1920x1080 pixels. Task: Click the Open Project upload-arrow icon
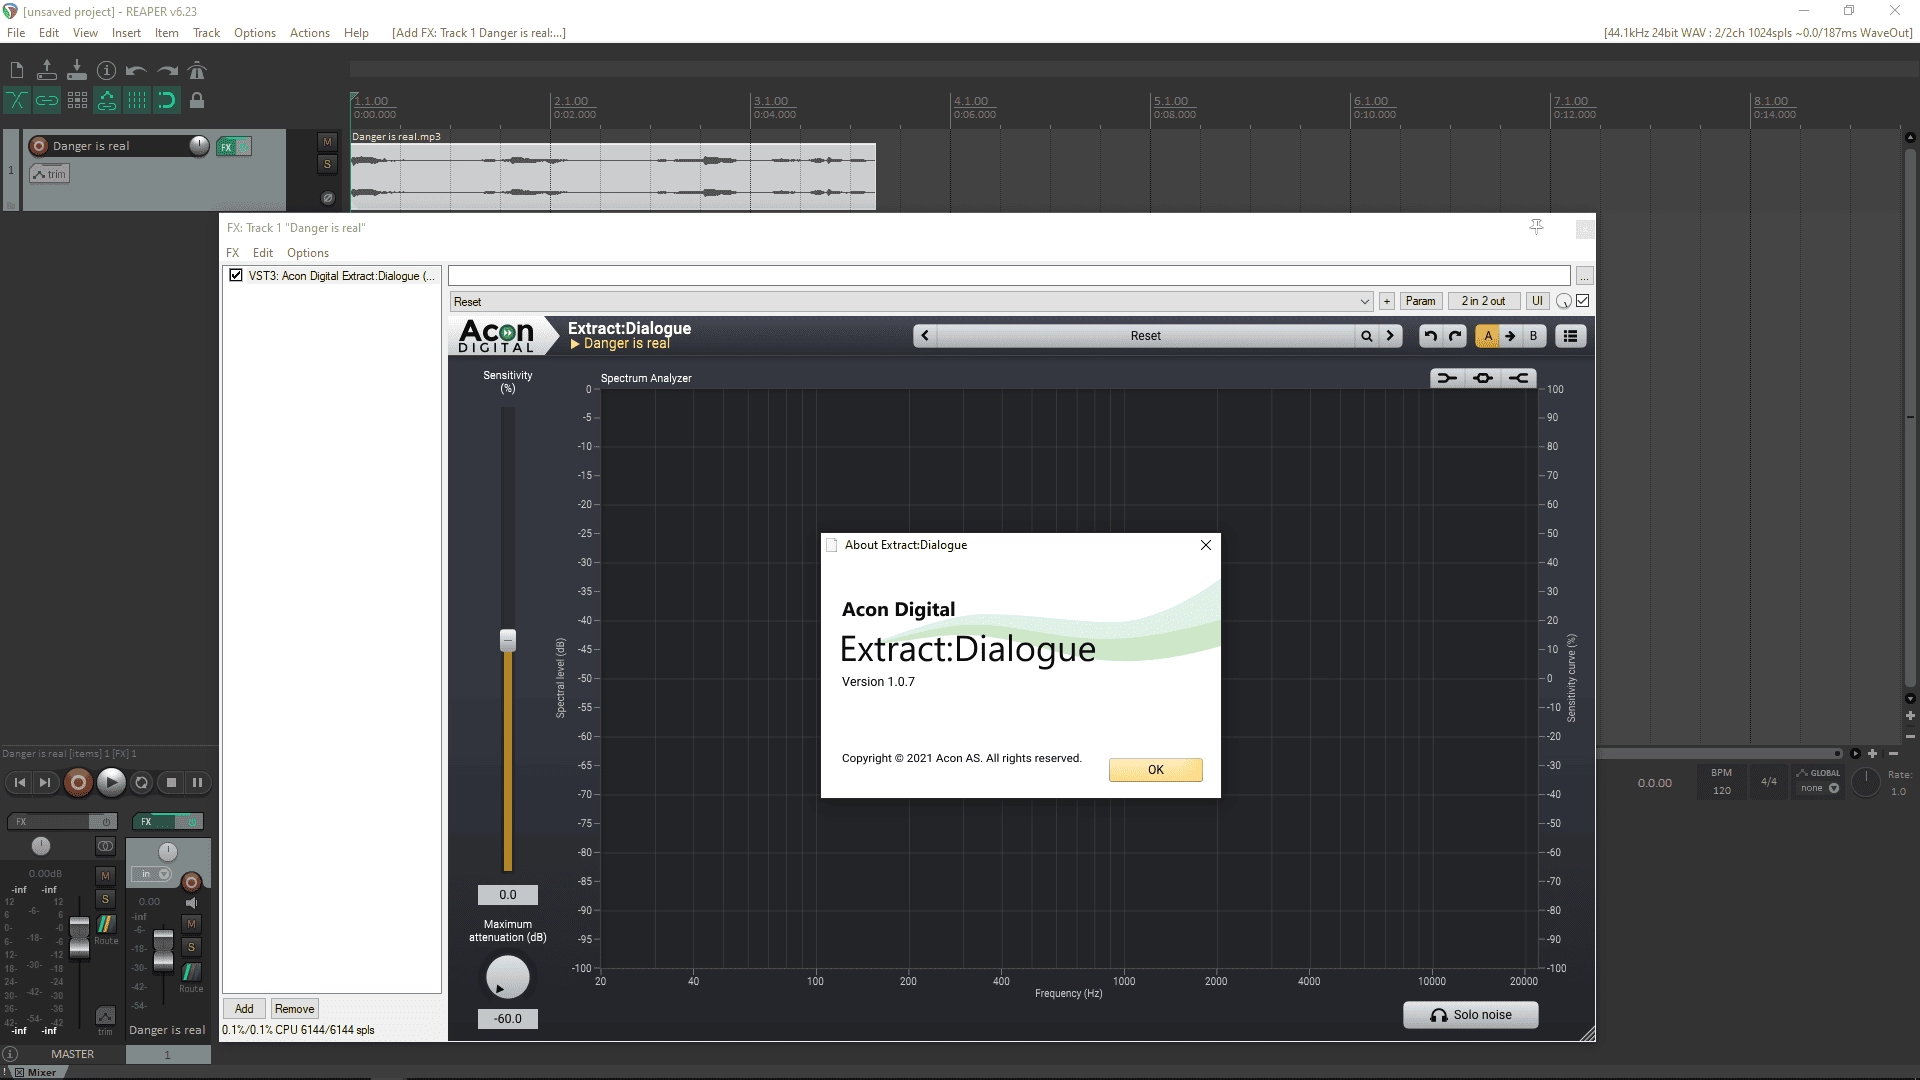pyautogui.click(x=46, y=70)
